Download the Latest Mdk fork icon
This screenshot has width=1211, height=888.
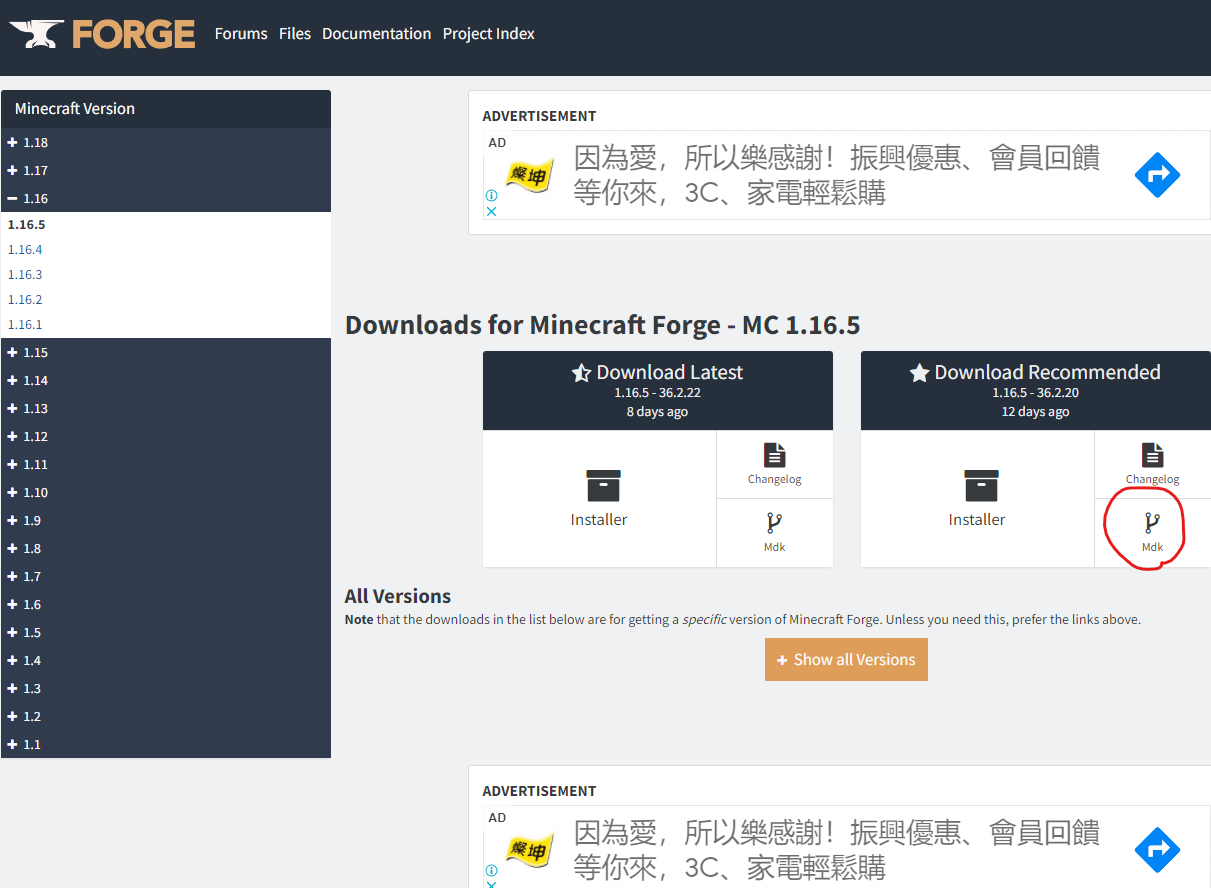tap(774, 523)
